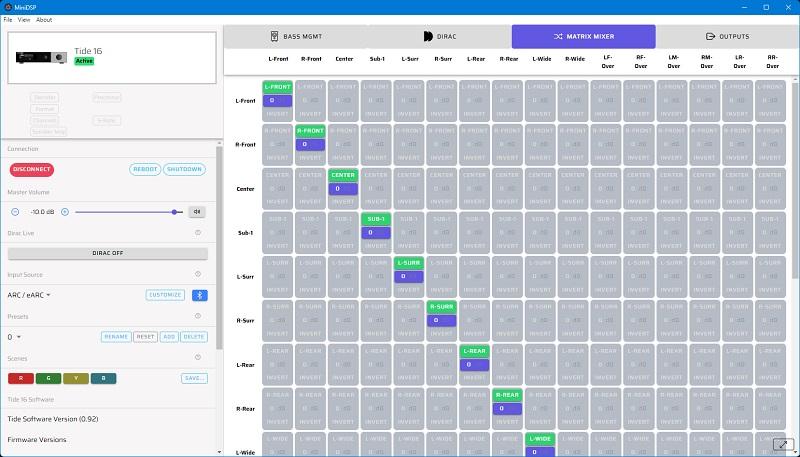Switch to the Outputs tab
Screen dimensions: 800x457
click(x=727, y=37)
